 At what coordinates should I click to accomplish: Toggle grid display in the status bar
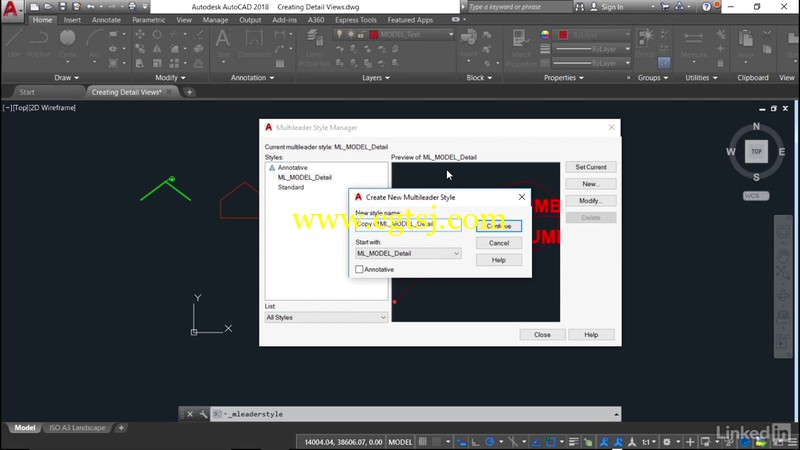pos(422,442)
